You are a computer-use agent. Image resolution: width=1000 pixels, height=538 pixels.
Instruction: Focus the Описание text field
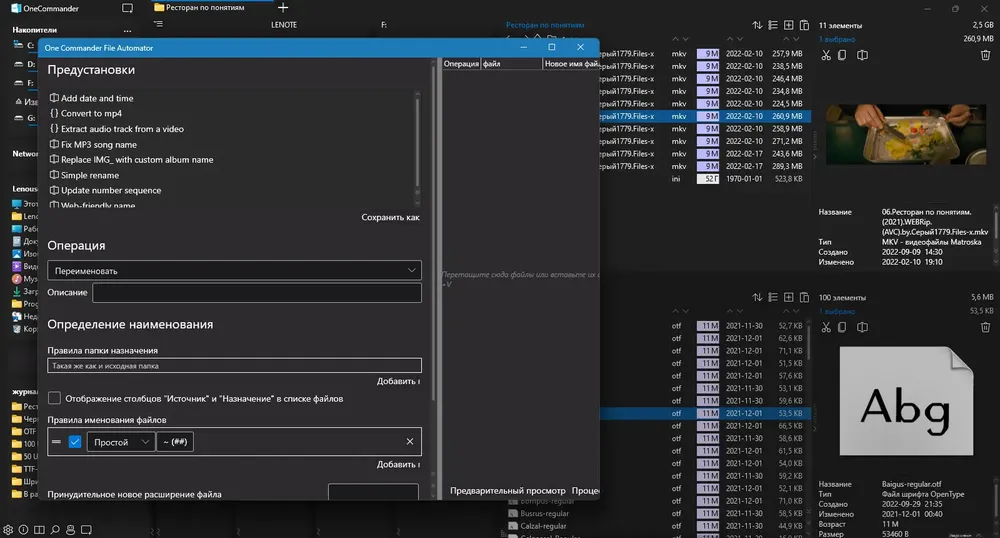[x=257, y=293]
